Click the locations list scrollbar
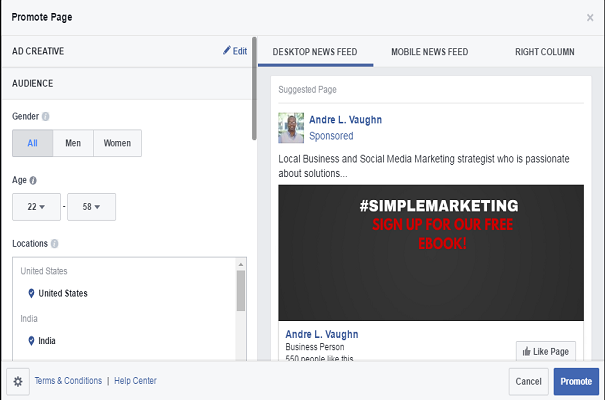605x400 pixels. [x=241, y=291]
